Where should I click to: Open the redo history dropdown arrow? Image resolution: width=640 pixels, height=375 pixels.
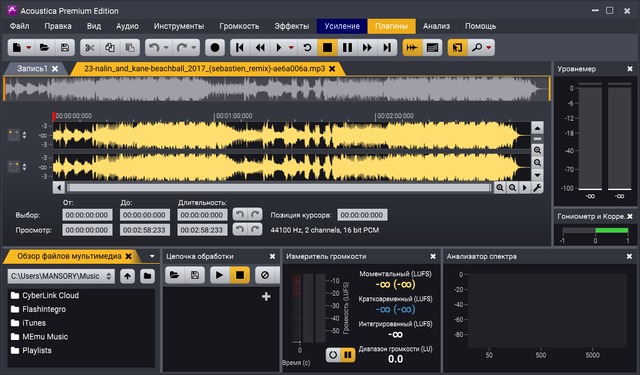point(193,48)
